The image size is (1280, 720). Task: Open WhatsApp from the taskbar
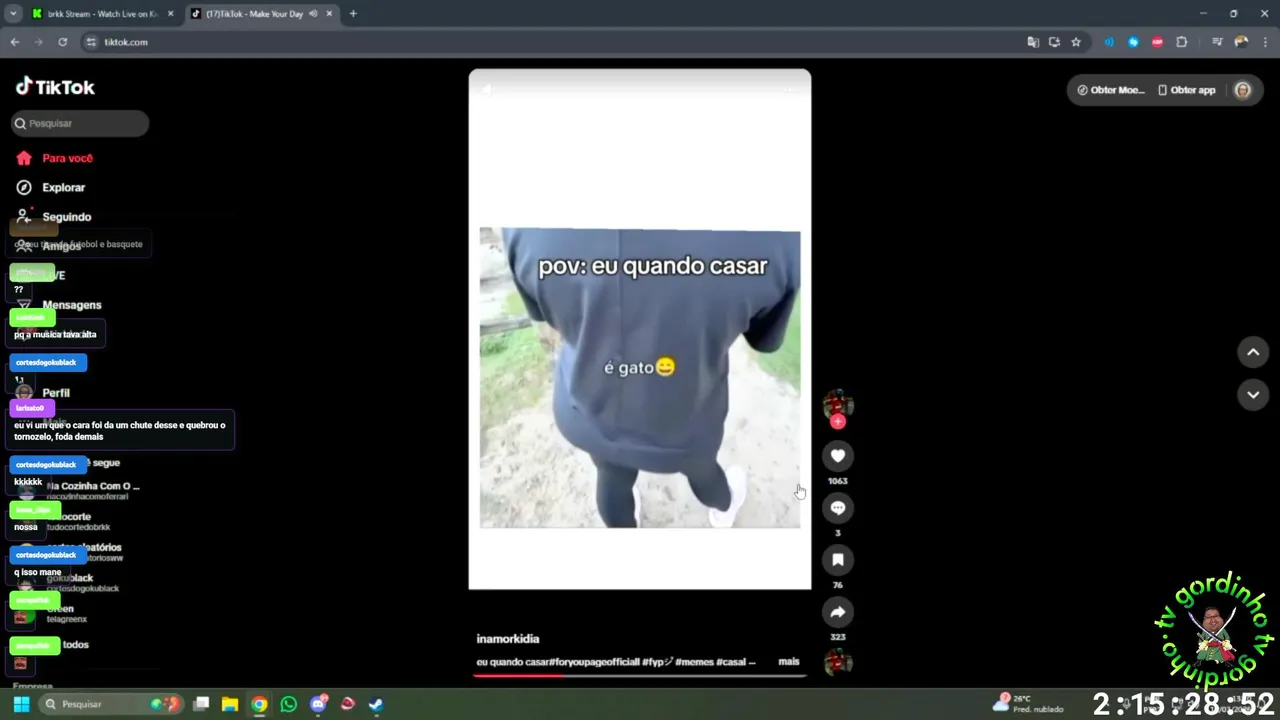click(x=289, y=704)
